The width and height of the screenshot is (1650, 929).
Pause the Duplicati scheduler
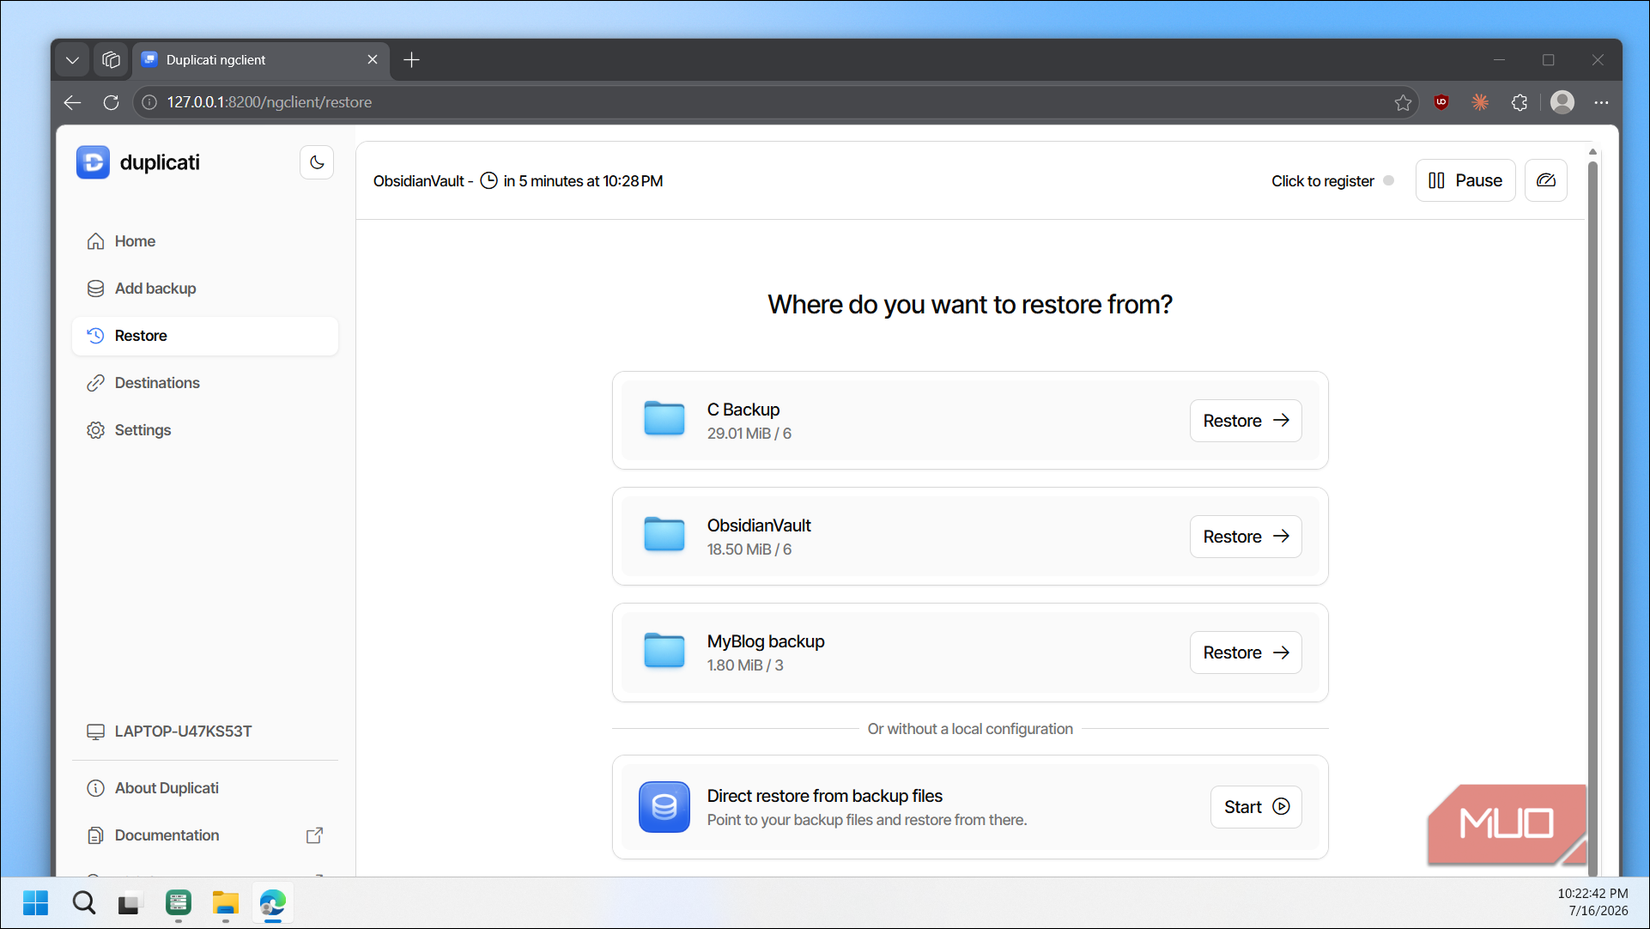point(1465,181)
